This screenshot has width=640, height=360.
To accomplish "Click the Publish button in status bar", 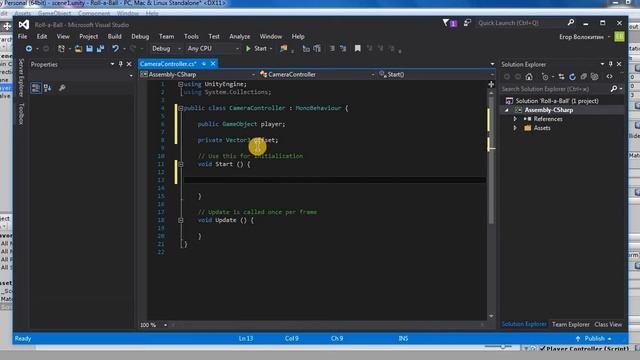I will pos(594,338).
